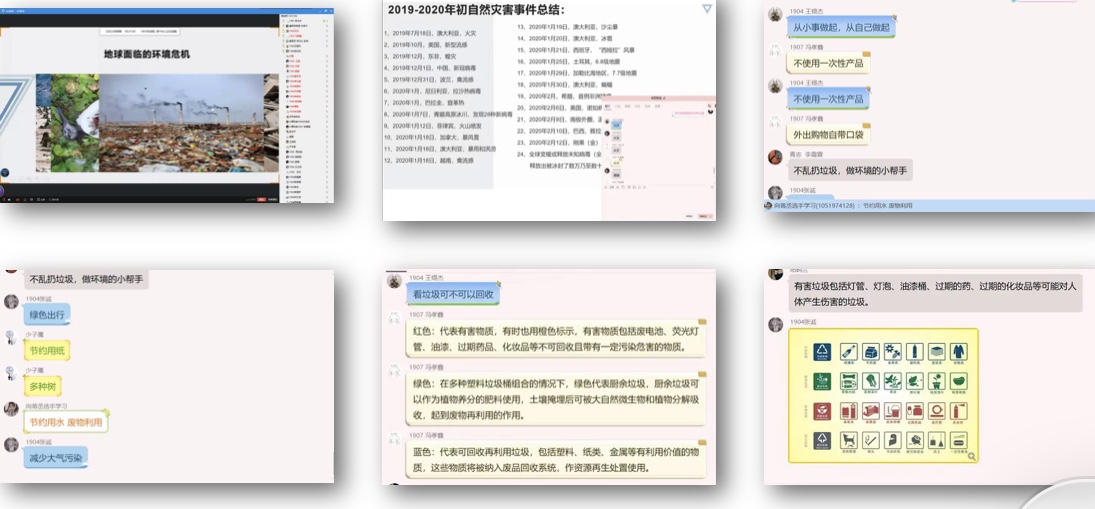1095x509 pixels.
Task: Click the avatar beside the 减少大气污染 message
Action: pyautogui.click(x=11, y=445)
